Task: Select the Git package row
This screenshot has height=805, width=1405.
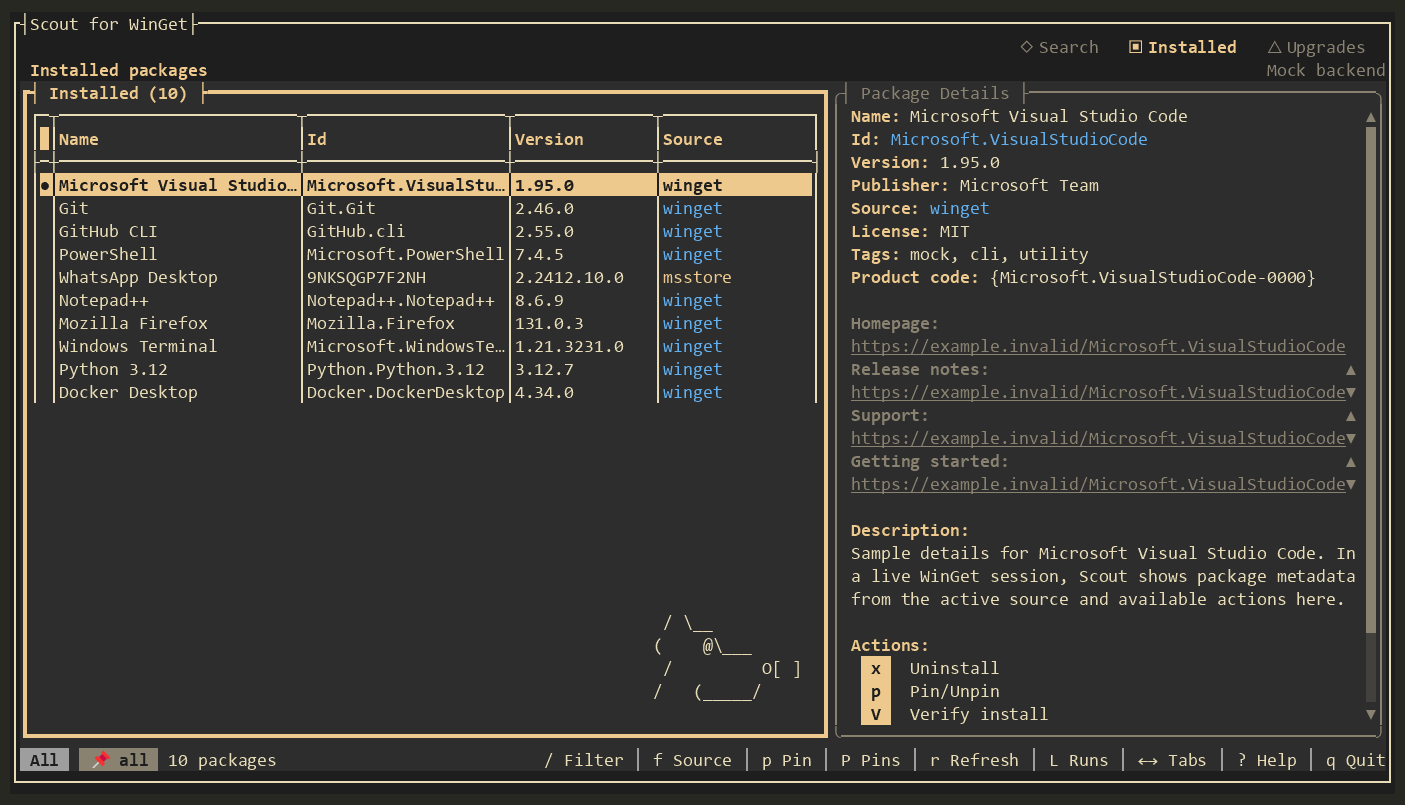Action: click(x=426, y=208)
